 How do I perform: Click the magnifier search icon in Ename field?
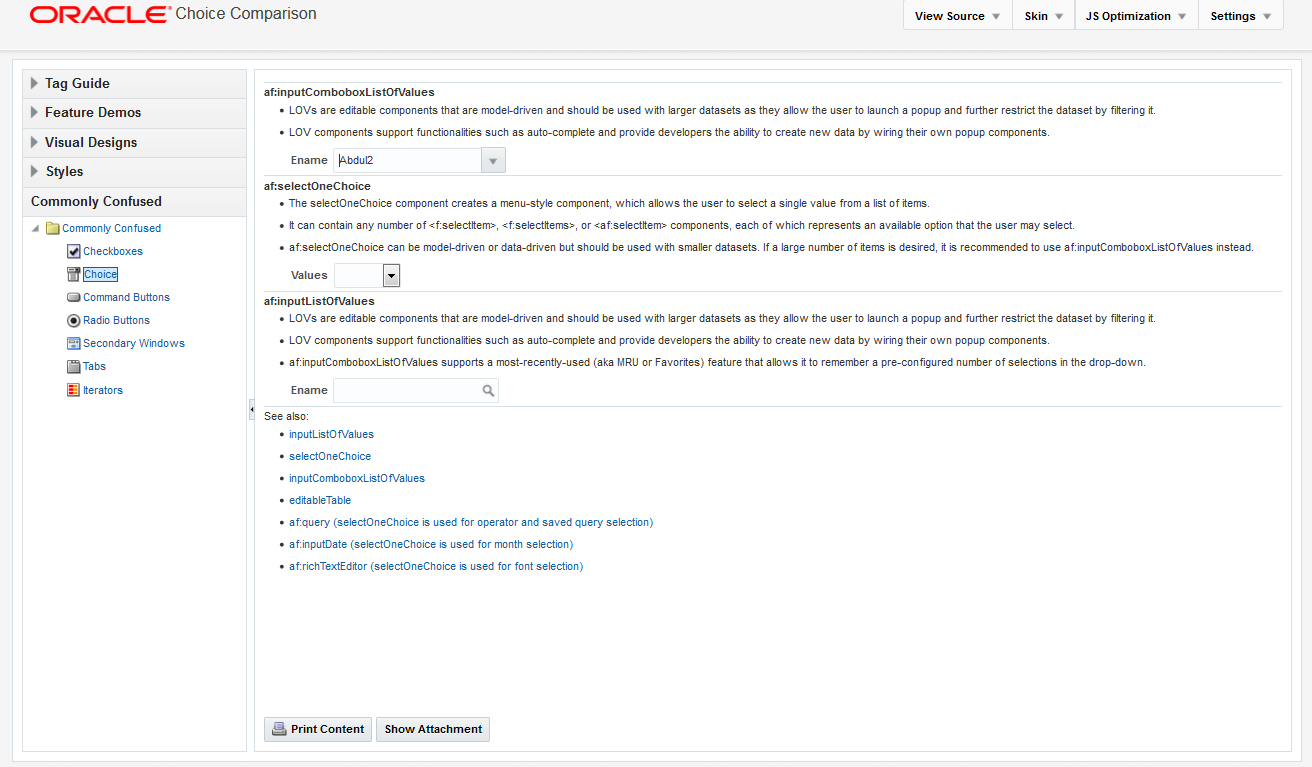[x=488, y=391]
